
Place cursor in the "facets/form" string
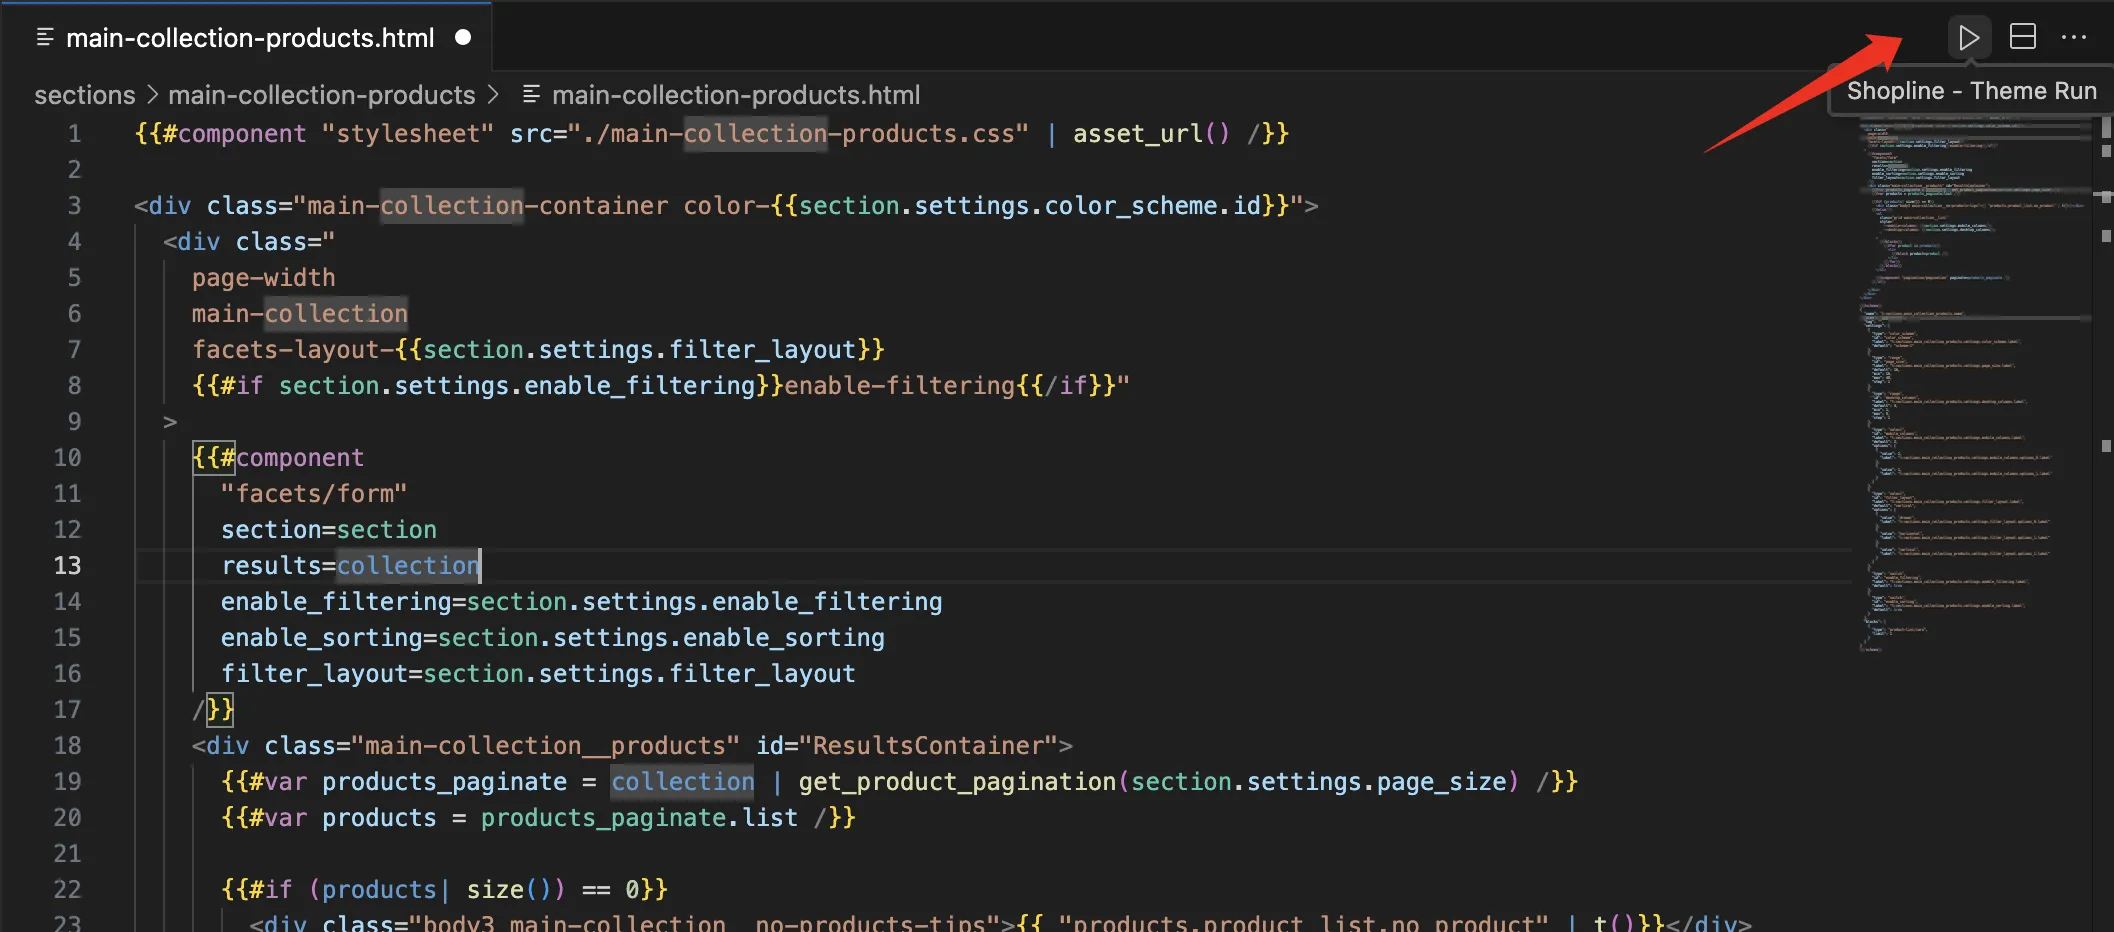pos(313,494)
